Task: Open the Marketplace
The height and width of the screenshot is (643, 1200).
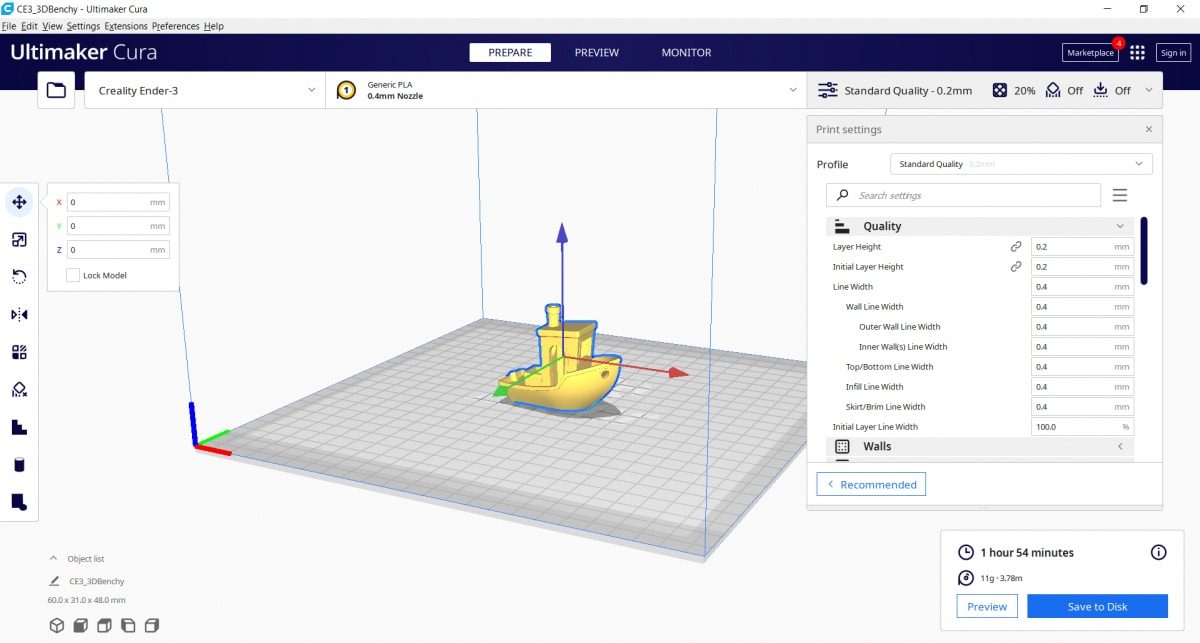Action: click(x=1090, y=53)
